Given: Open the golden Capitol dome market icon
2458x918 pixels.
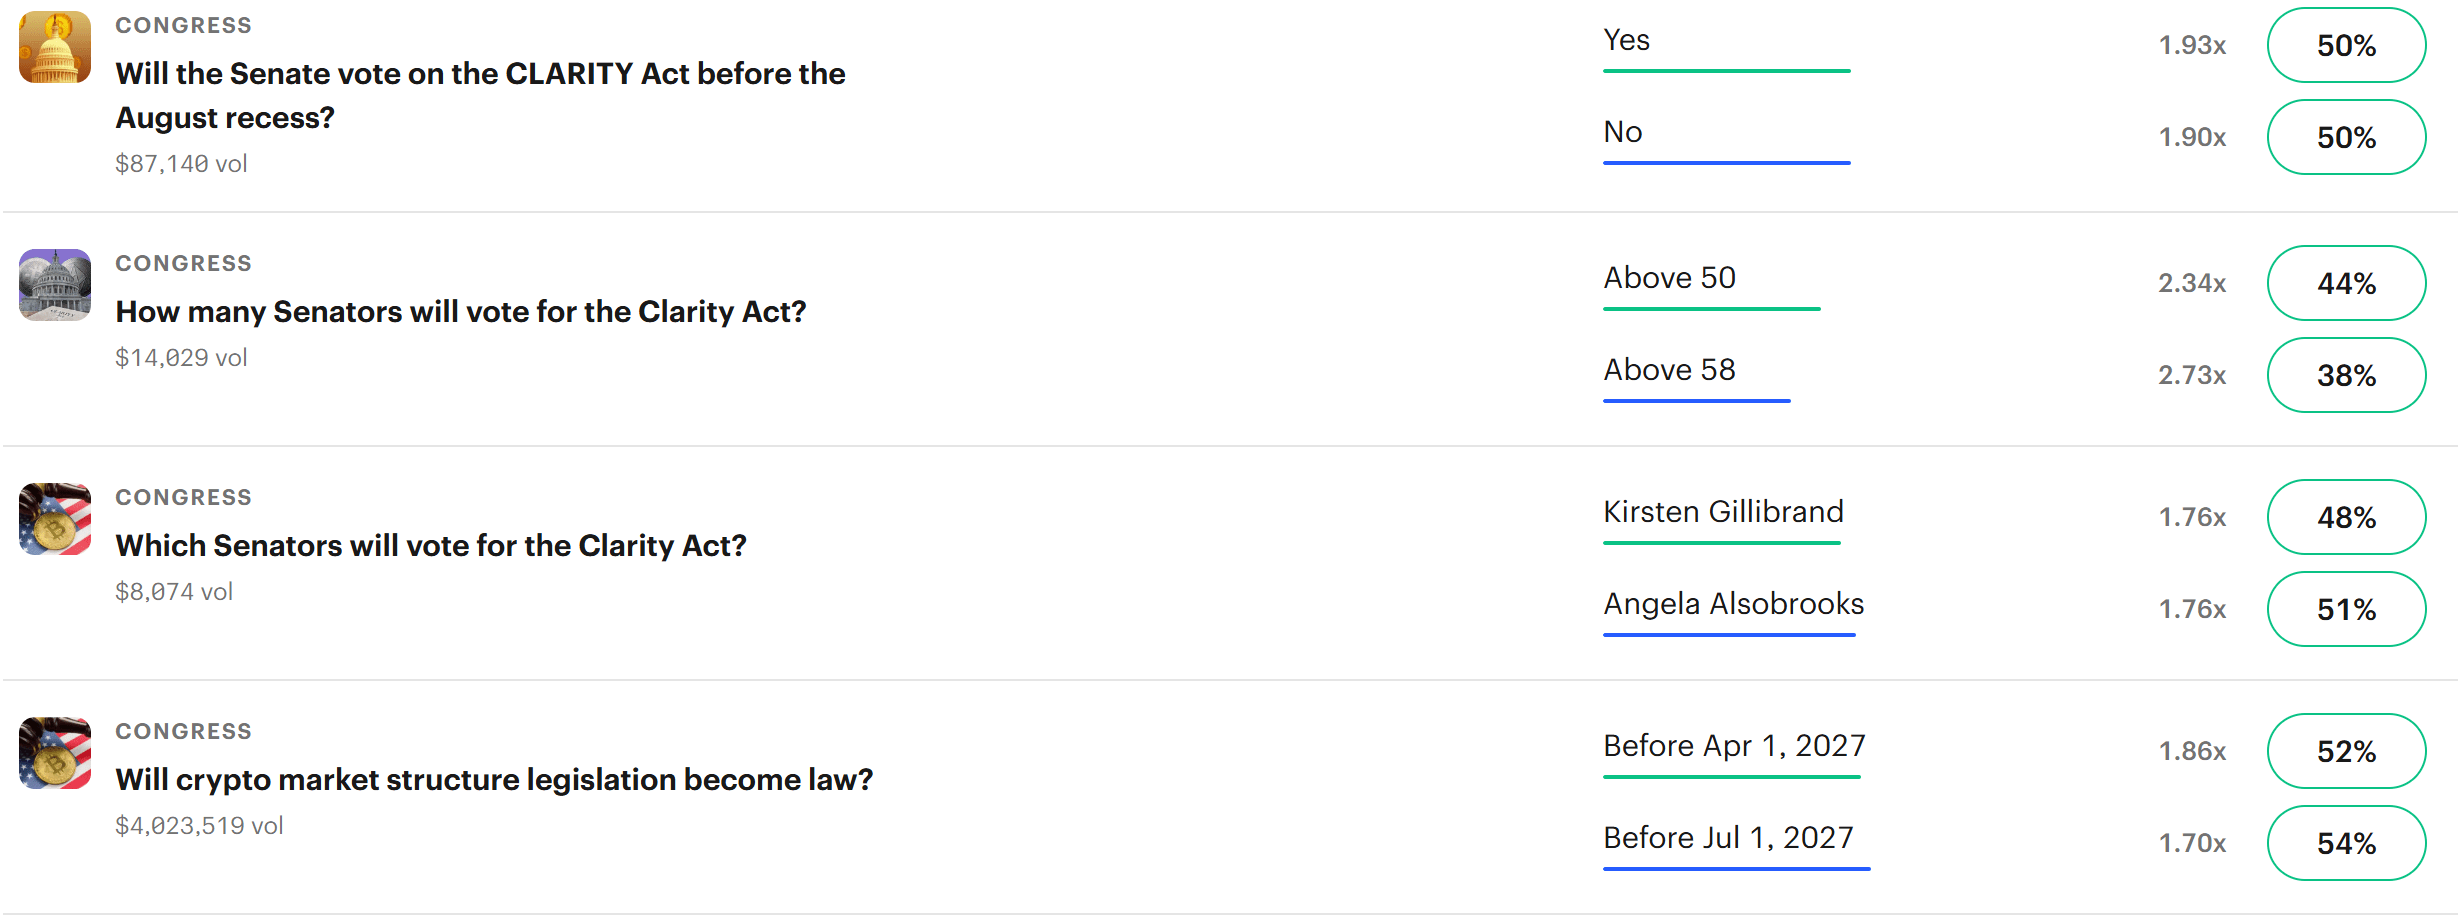Looking at the screenshot, I should click(55, 47).
